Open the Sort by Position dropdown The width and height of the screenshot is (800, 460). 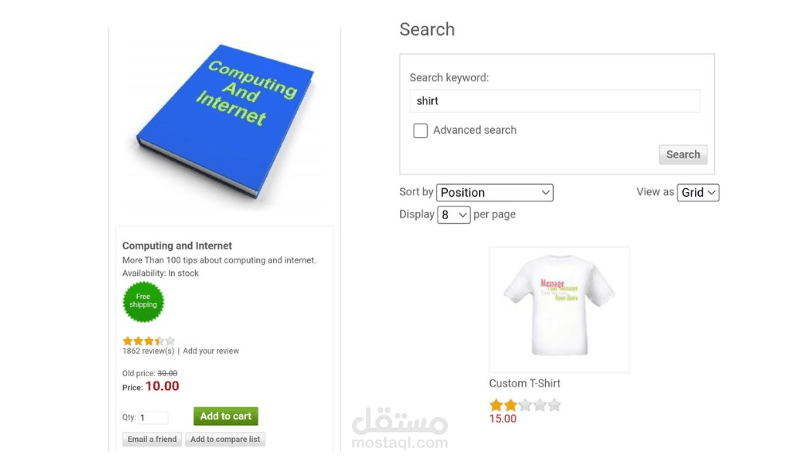494,192
